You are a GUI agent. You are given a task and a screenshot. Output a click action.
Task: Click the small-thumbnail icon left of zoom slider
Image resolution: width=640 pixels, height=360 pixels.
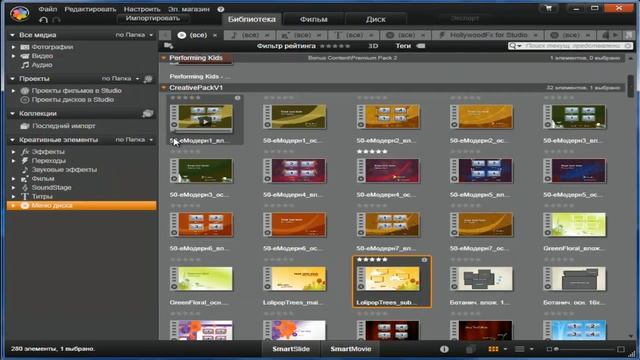tap(549, 349)
